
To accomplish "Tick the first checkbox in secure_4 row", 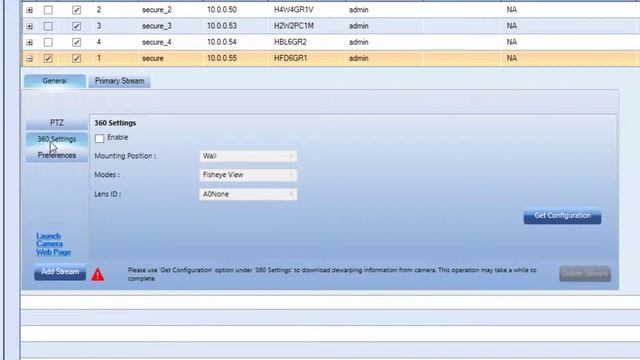I will 48,42.
